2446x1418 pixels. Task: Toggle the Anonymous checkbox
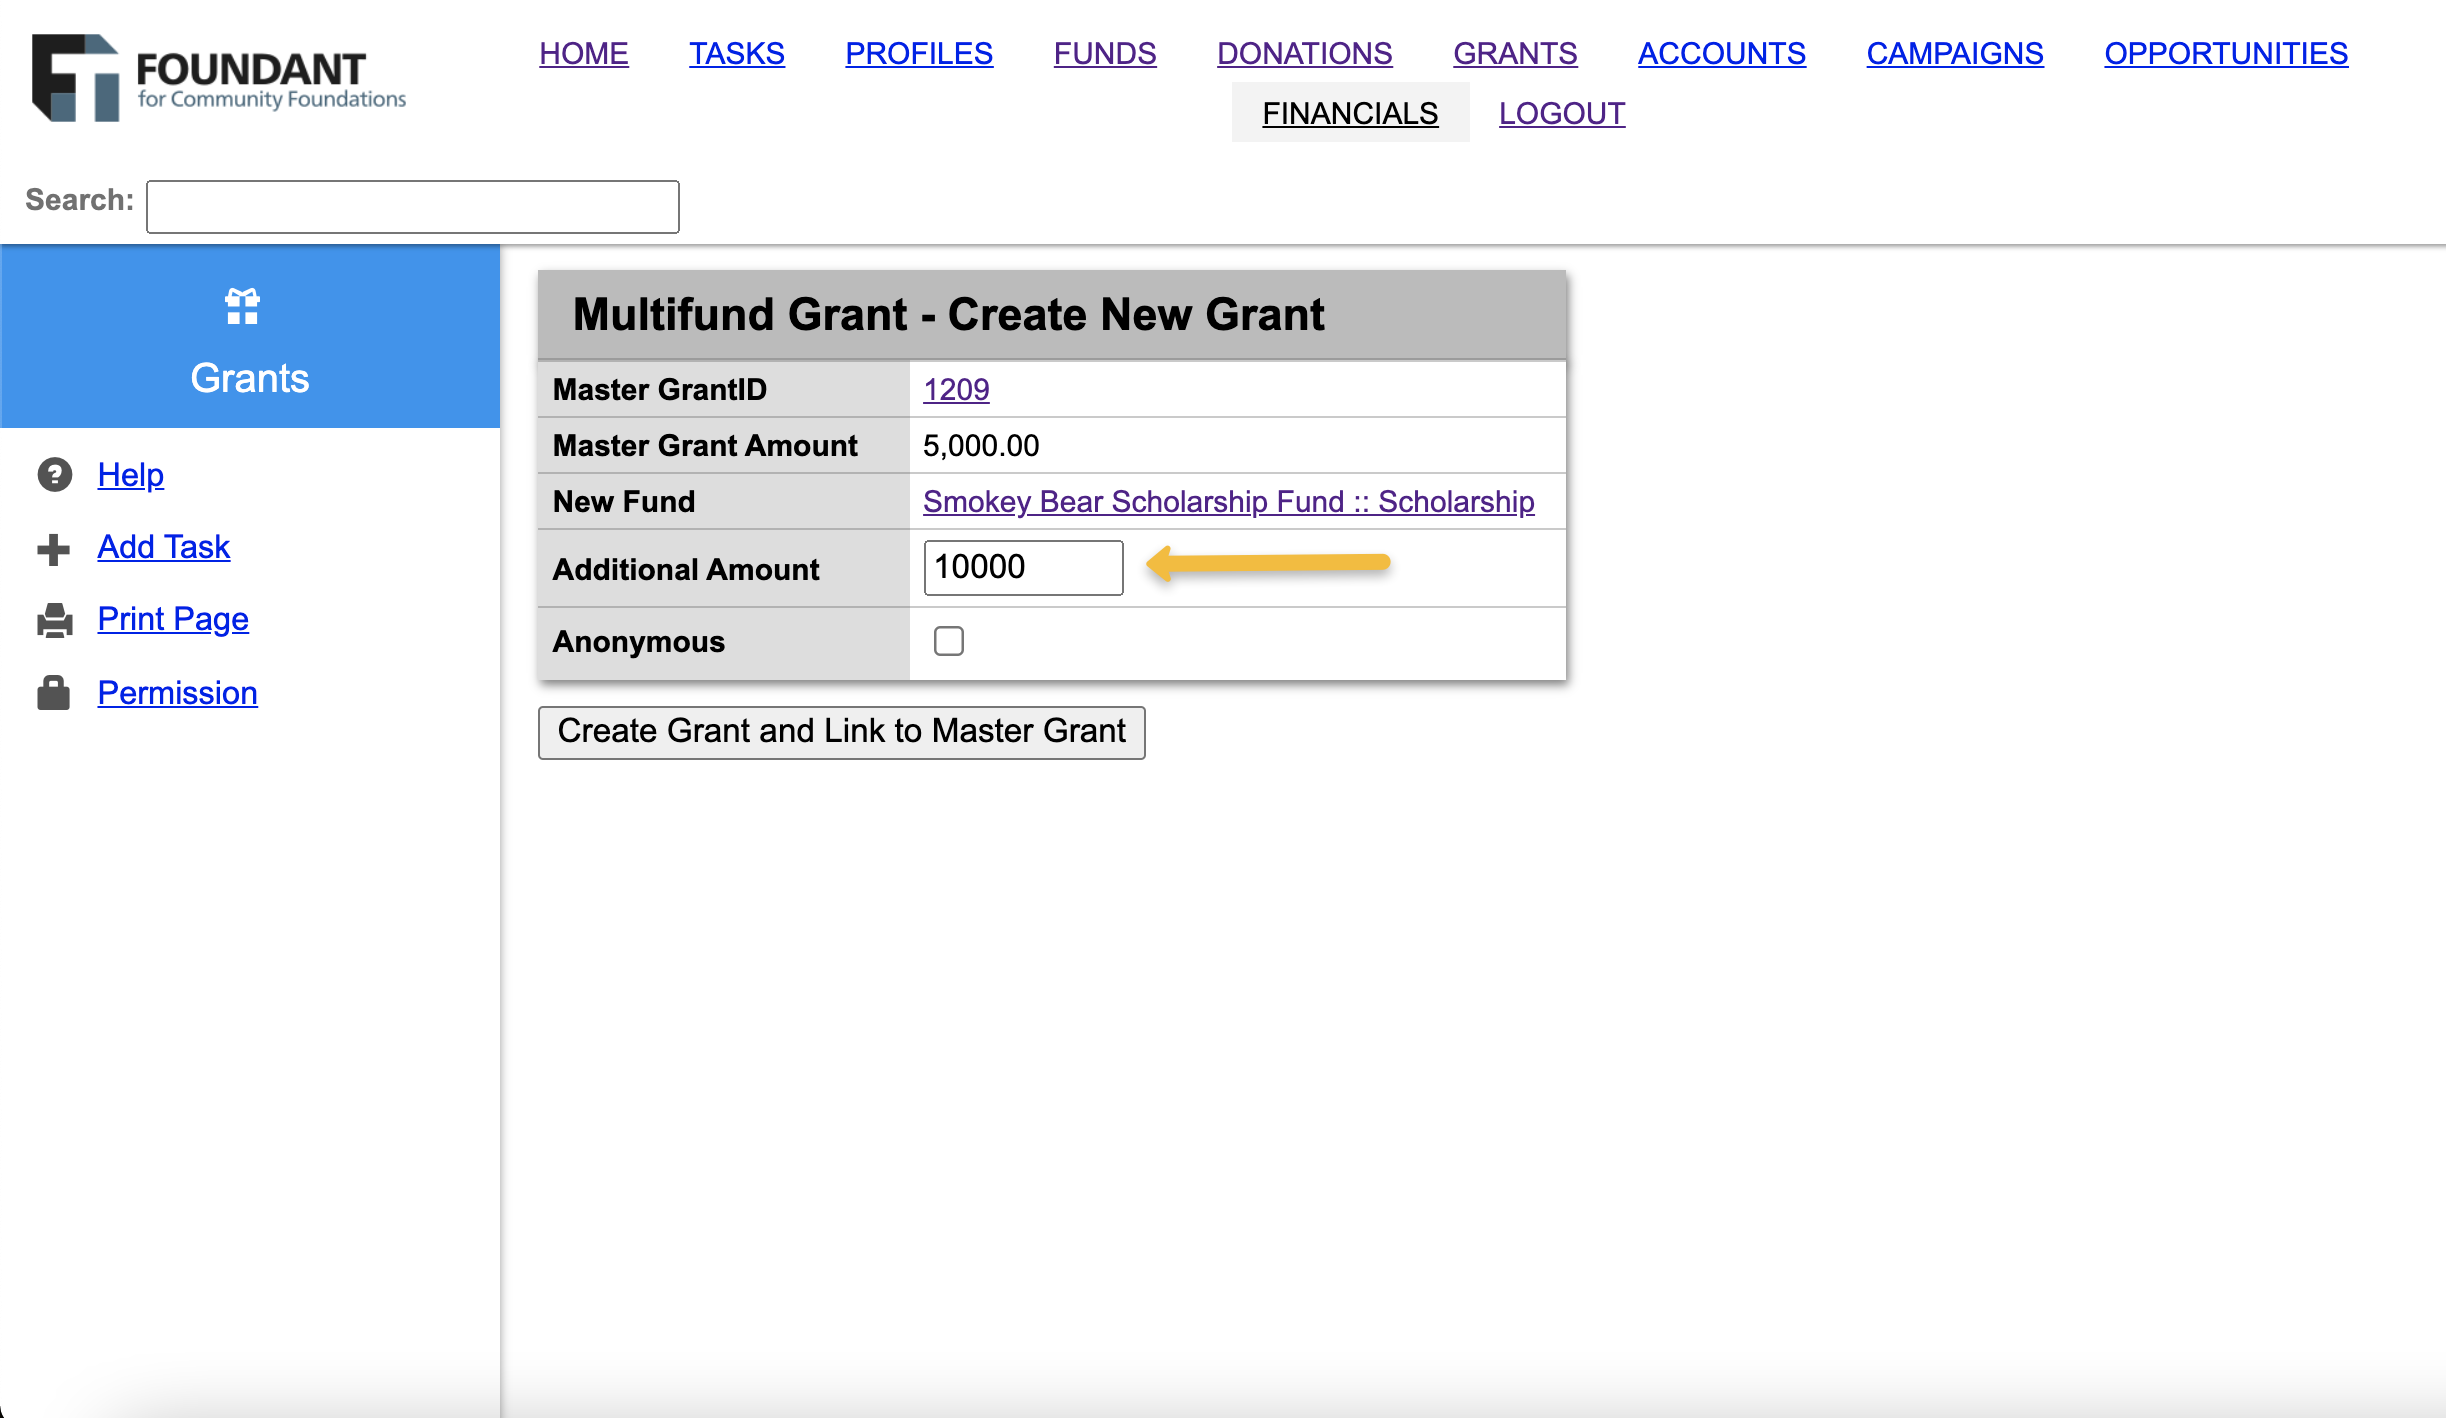click(949, 641)
